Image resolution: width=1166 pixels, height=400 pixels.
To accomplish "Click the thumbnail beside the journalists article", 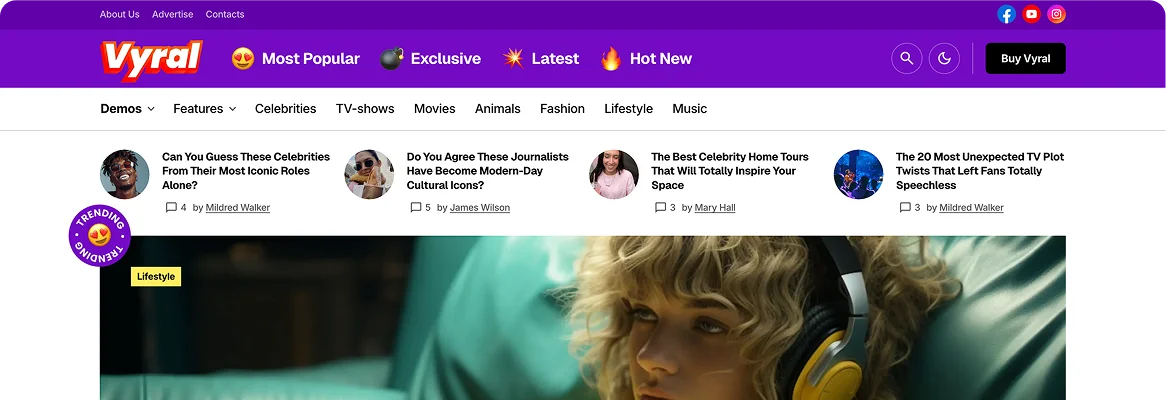I will [370, 174].
